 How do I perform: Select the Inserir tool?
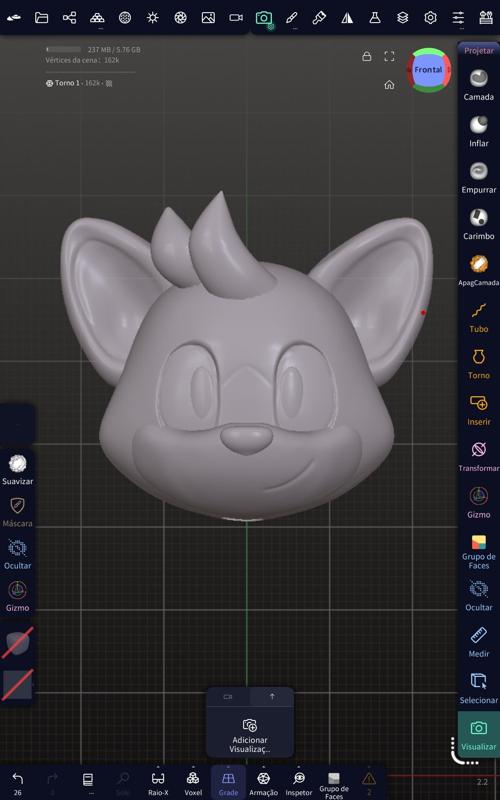(479, 410)
